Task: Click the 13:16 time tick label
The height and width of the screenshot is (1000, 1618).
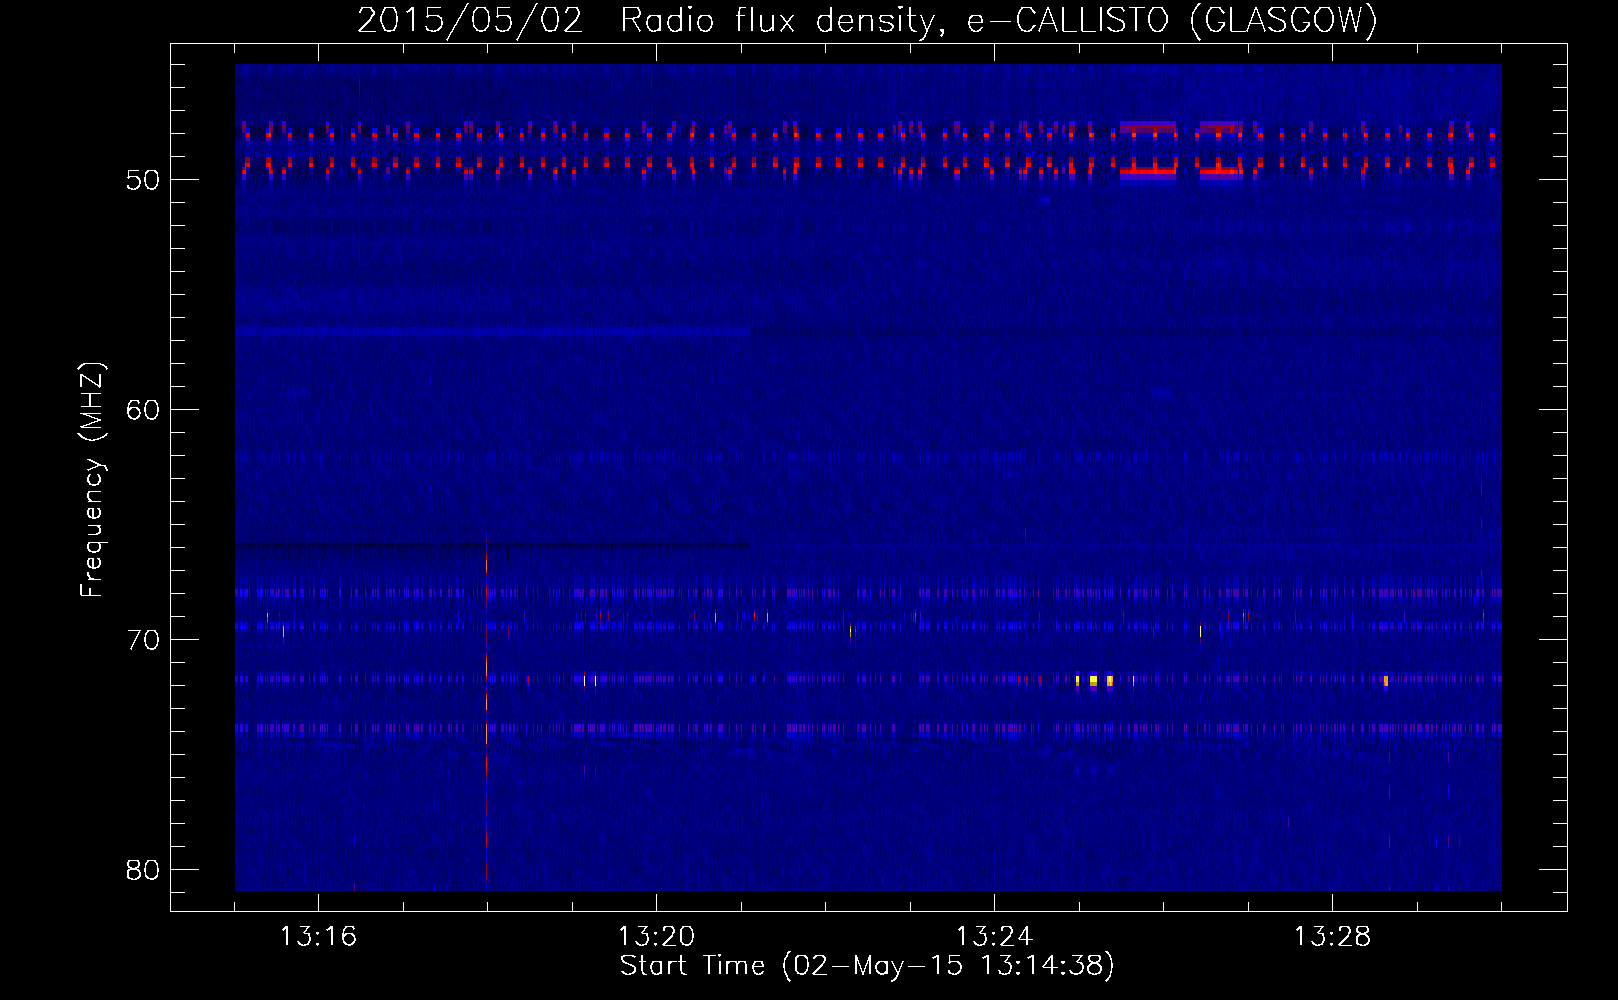Action: pyautogui.click(x=318, y=936)
